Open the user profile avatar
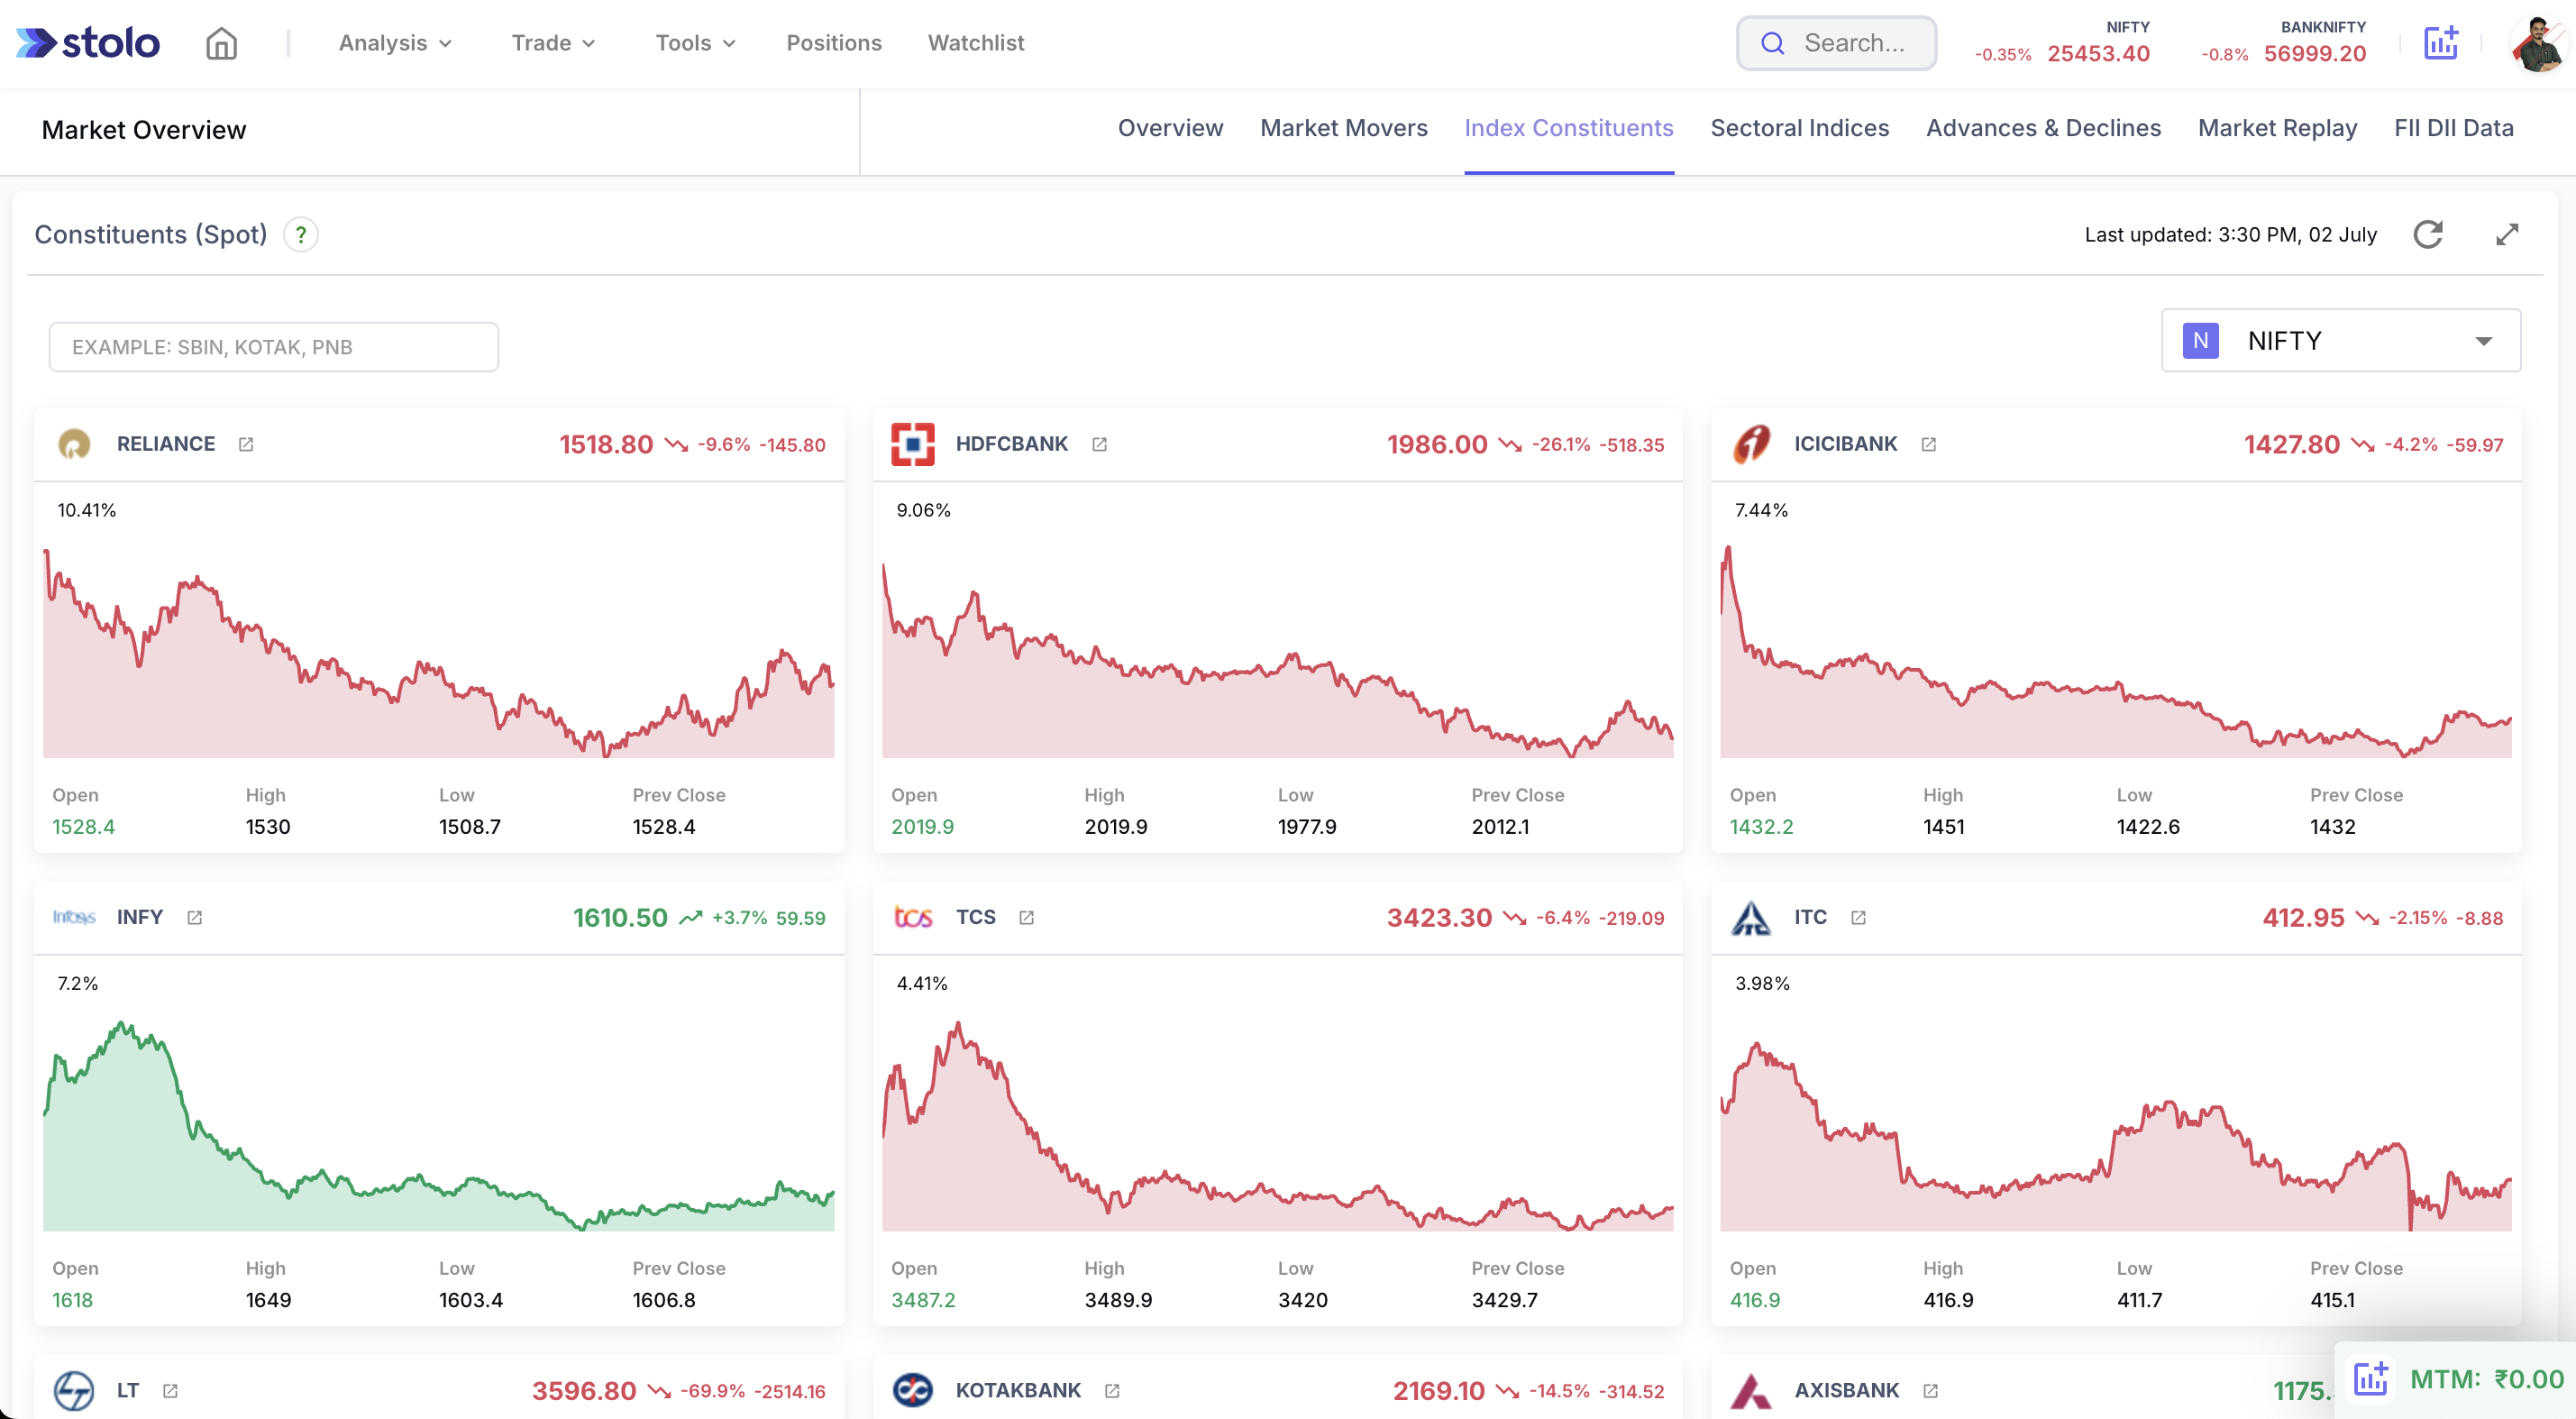The image size is (2576, 1419). [2538, 43]
